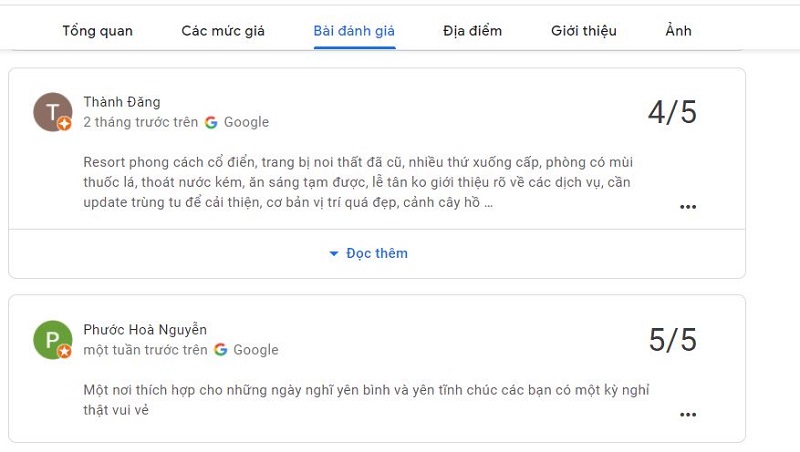The height and width of the screenshot is (452, 800).
Task: Click the Google logo in Thành Đăng's review
Action: [x=211, y=122]
